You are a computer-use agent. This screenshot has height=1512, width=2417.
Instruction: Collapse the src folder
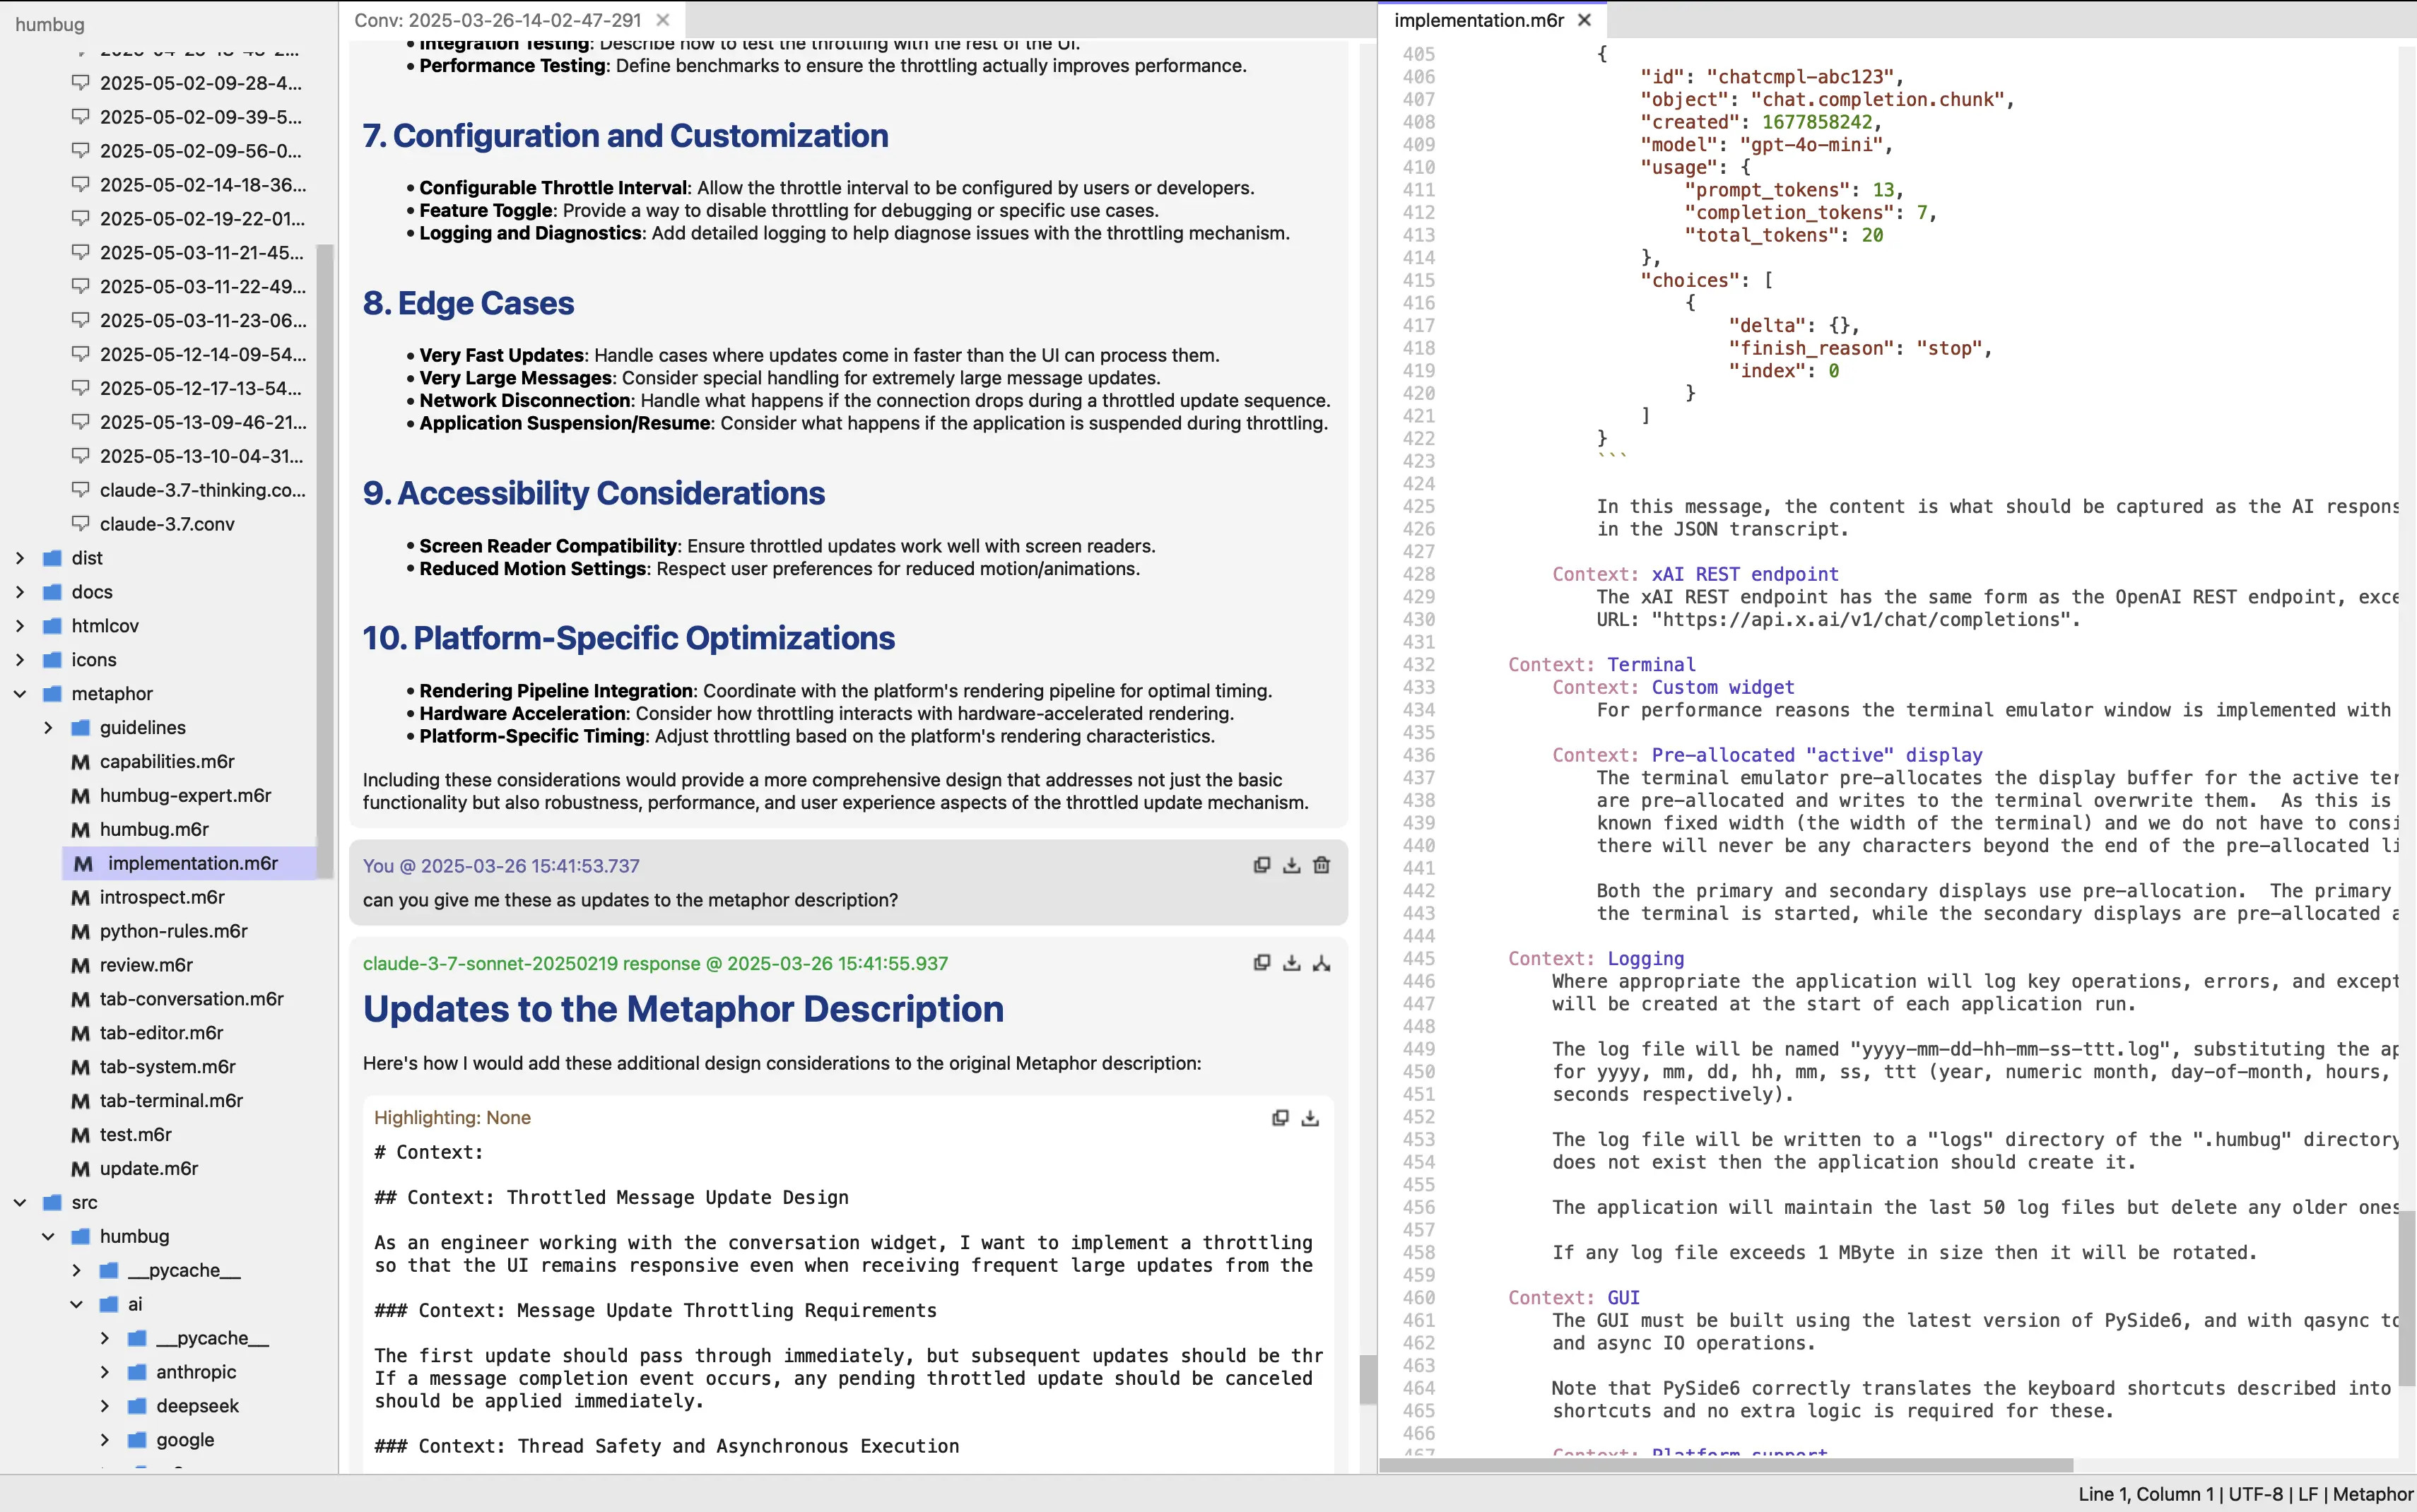20,1203
